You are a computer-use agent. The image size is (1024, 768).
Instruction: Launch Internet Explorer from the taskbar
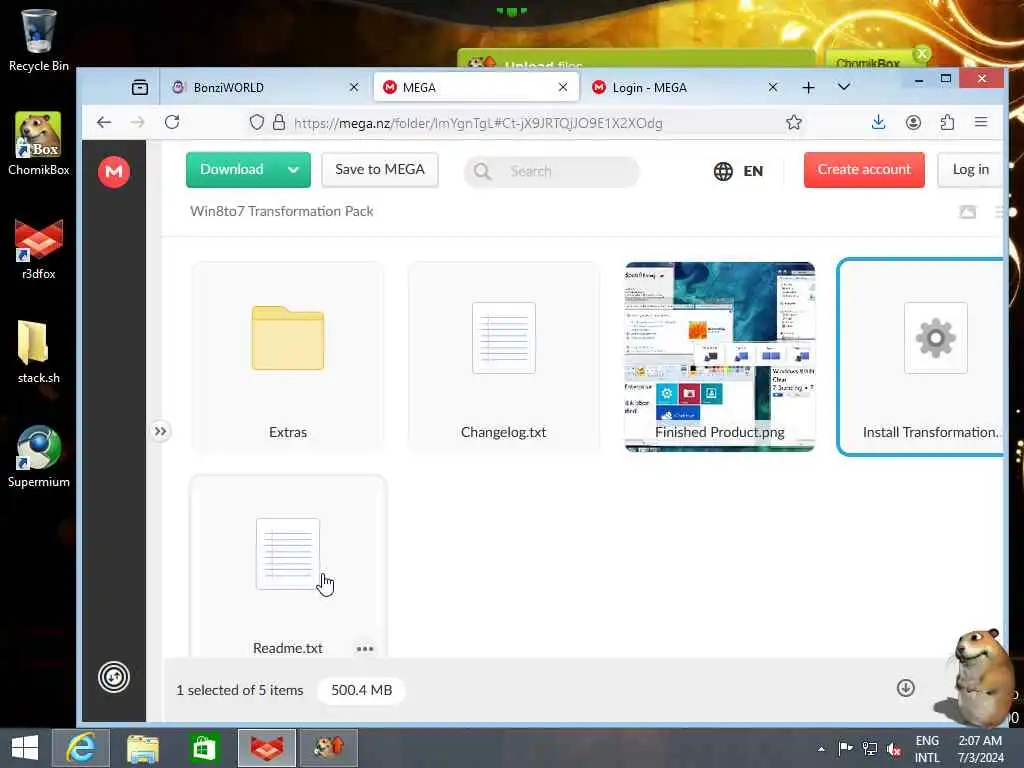[81, 748]
